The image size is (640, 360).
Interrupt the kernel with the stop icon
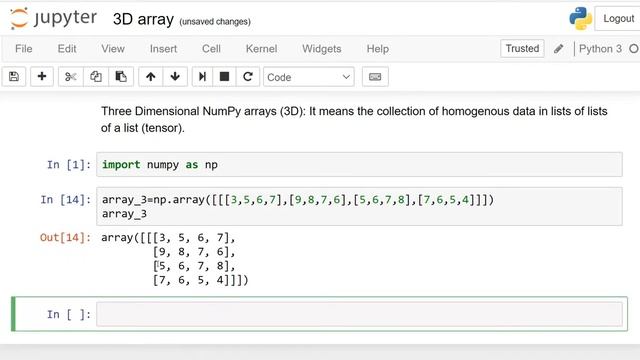(224, 77)
